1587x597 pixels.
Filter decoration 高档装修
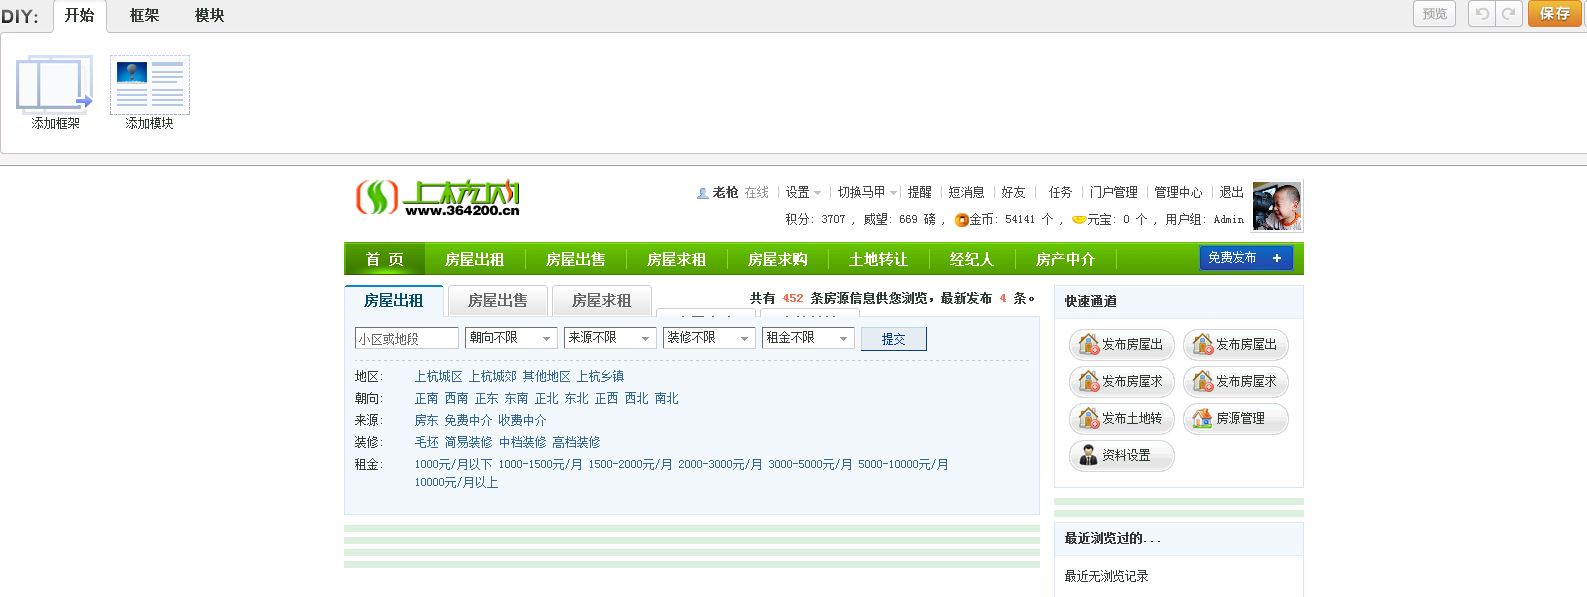coord(576,443)
